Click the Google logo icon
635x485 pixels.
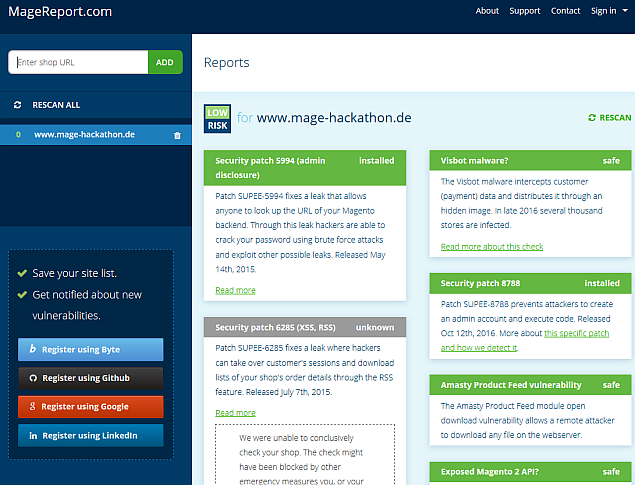click(x=33, y=406)
